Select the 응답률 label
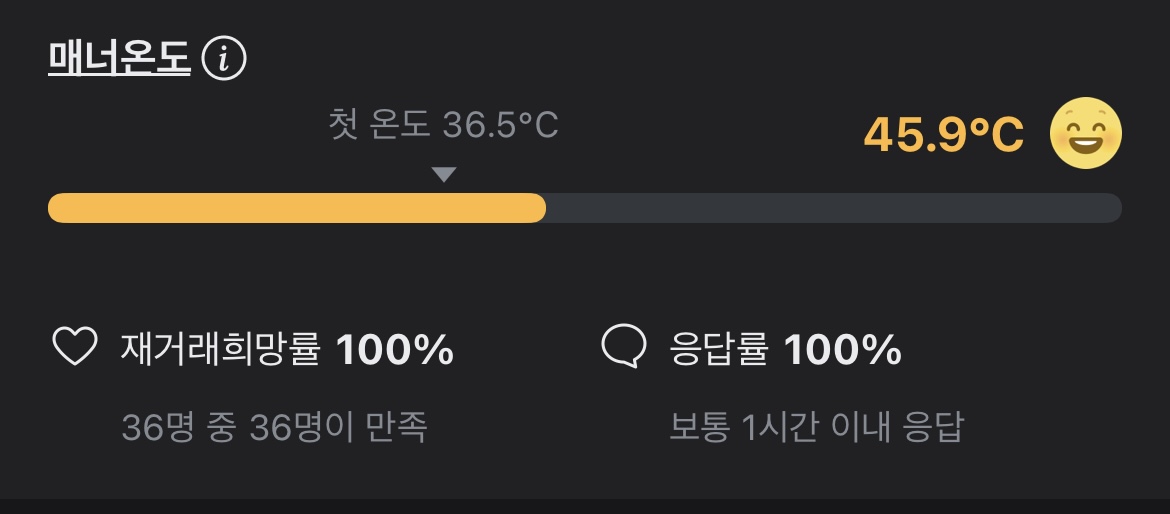Viewport: 1170px width, 514px height. coord(719,350)
